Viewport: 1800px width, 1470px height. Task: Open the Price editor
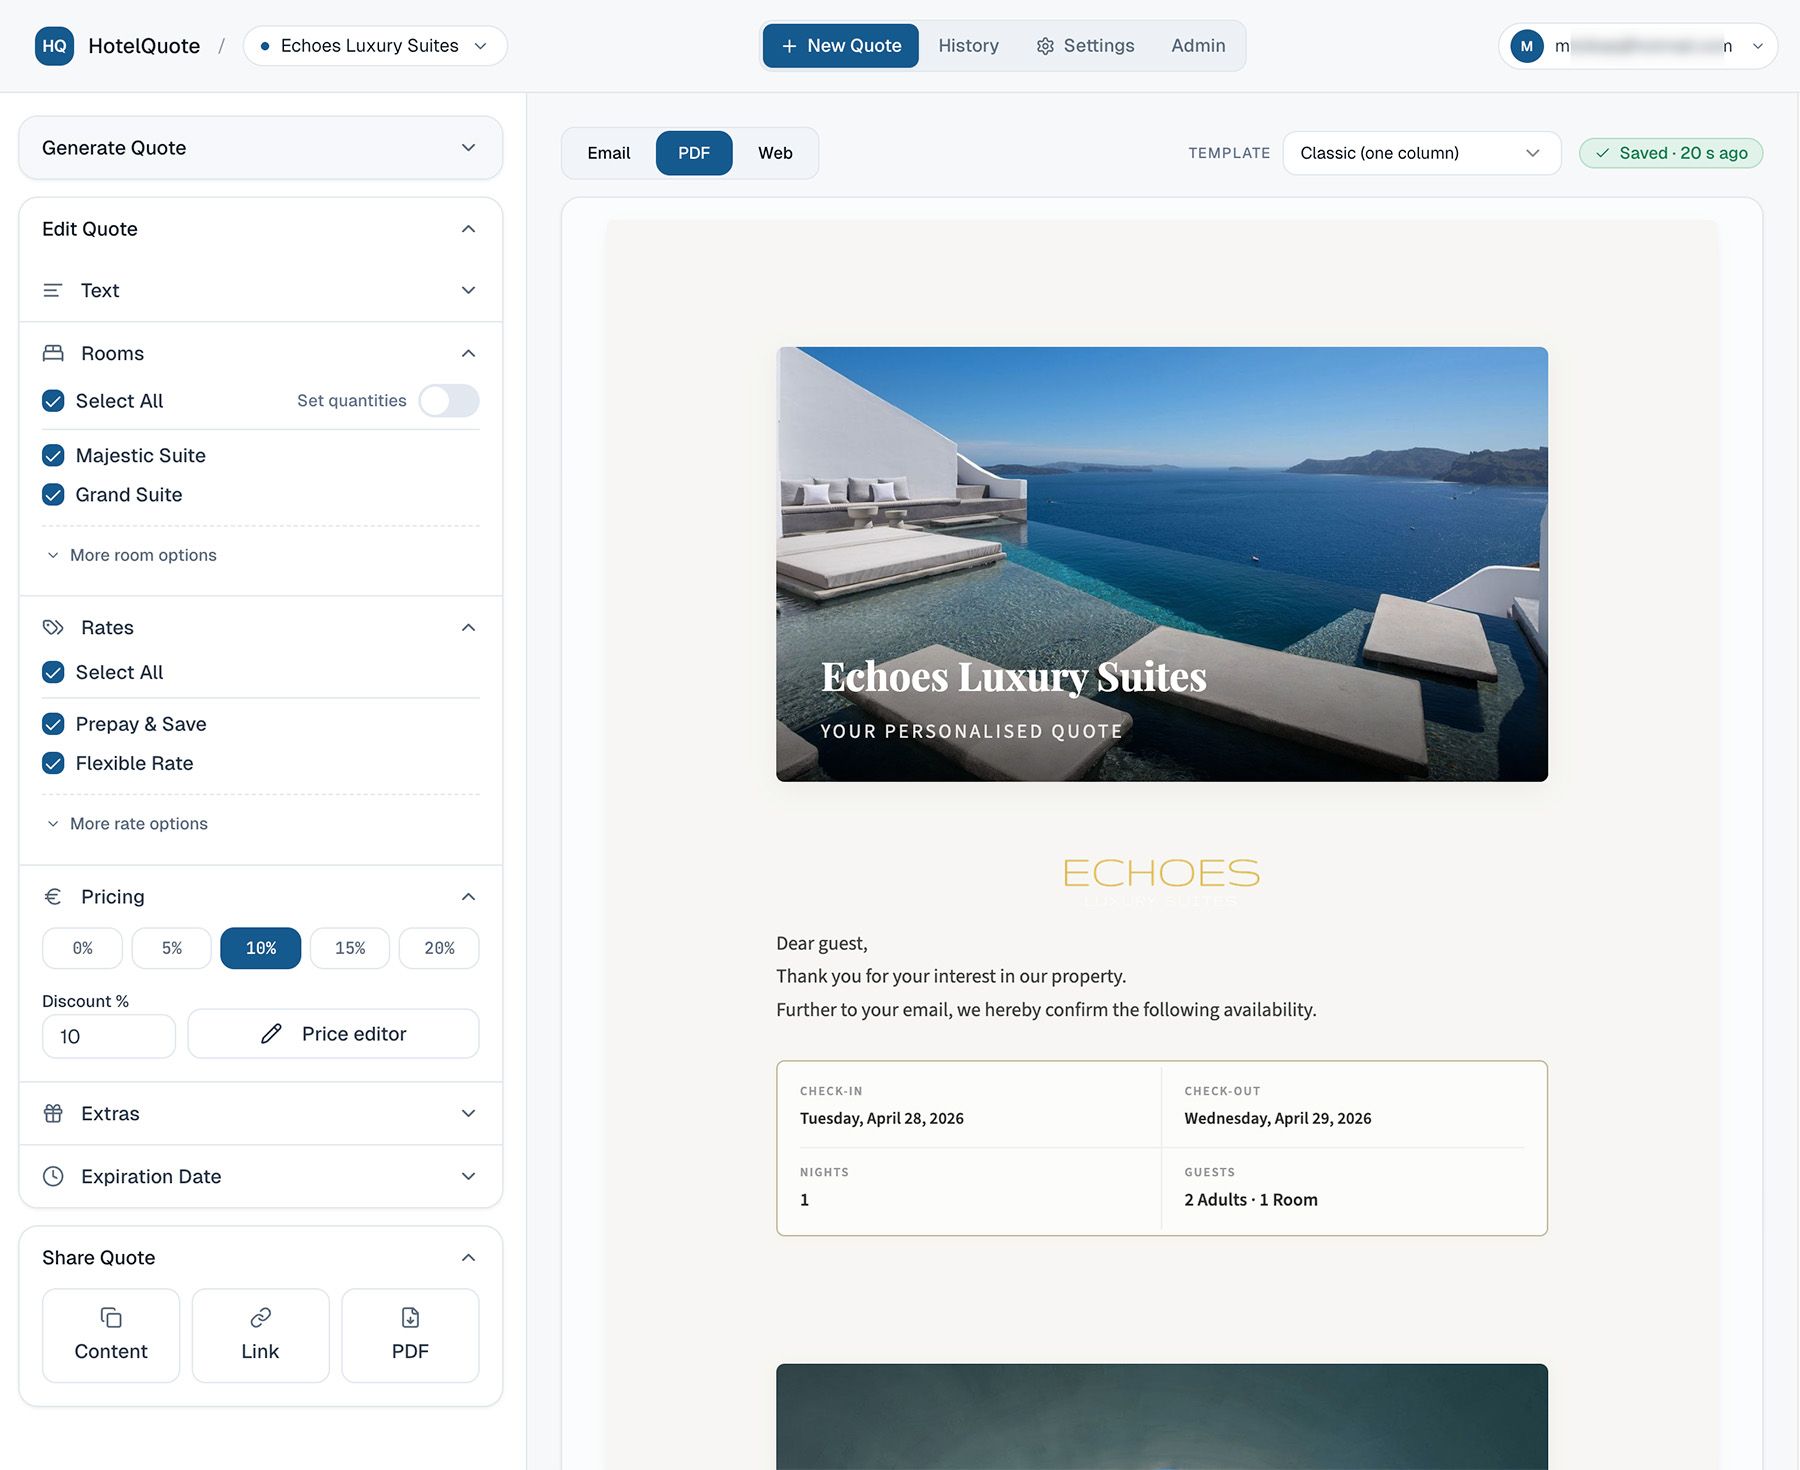333,1033
